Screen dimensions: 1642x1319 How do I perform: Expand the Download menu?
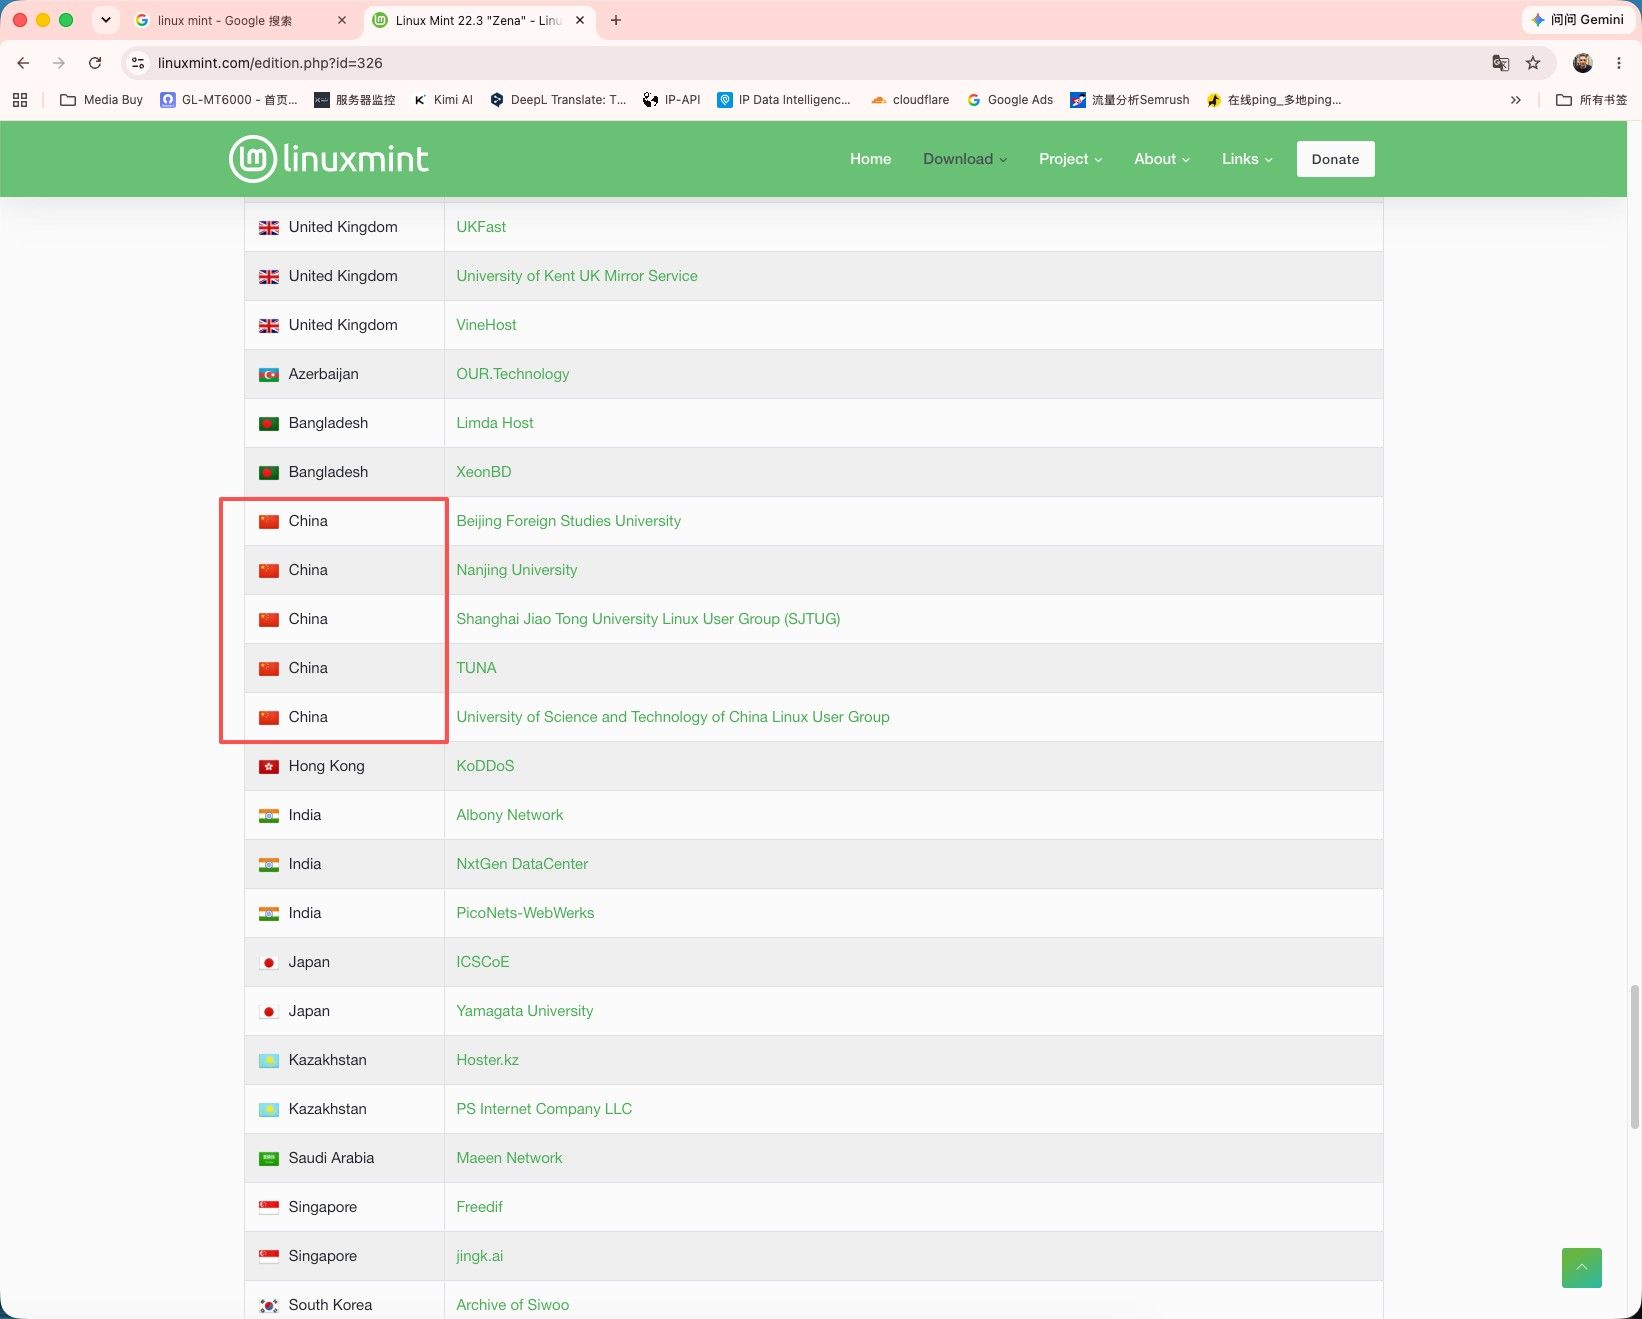point(965,159)
